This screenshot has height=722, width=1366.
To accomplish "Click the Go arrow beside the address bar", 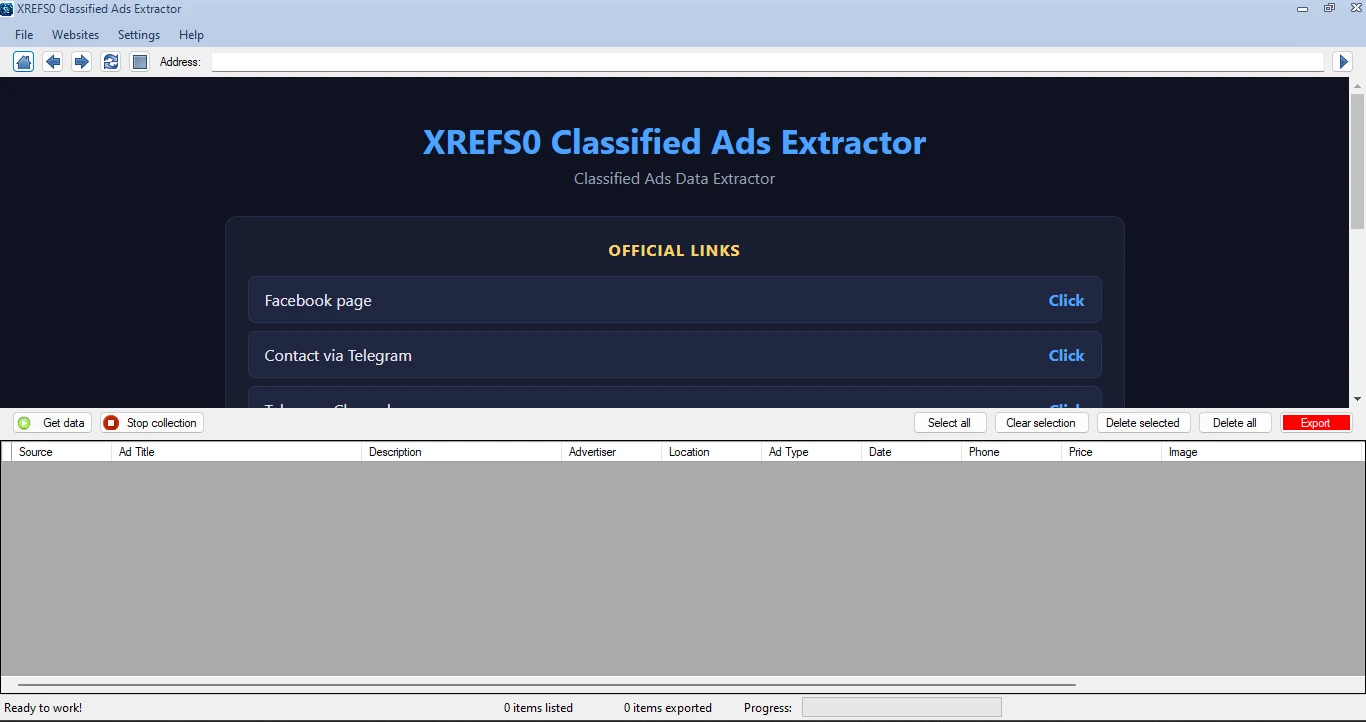I will [1344, 62].
